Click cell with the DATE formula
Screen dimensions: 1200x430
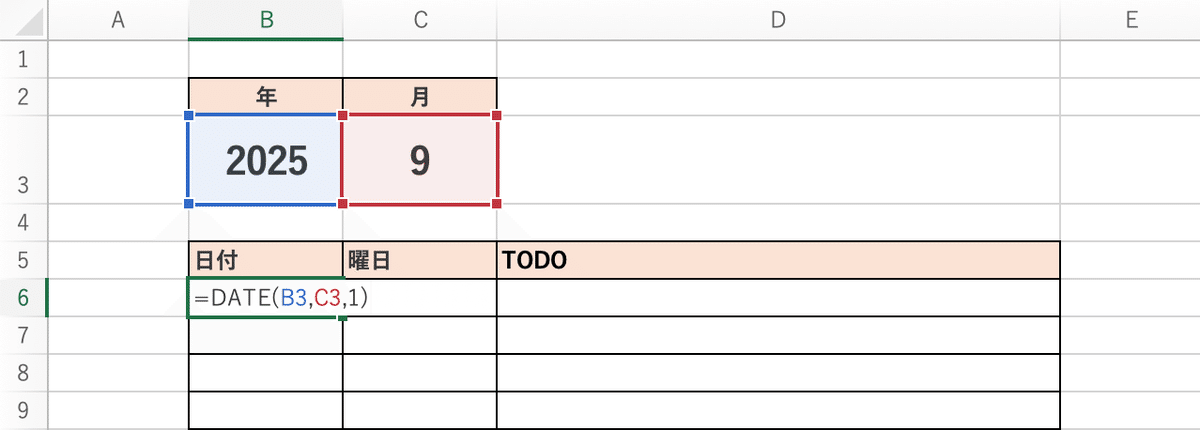(265, 298)
